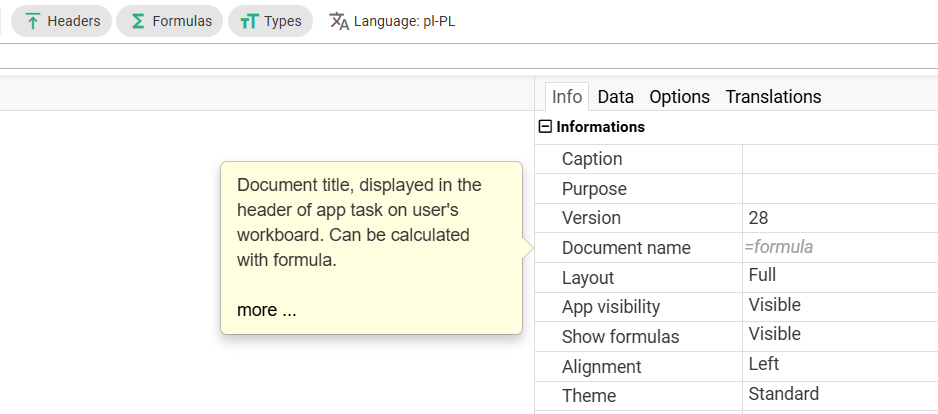The height and width of the screenshot is (414, 938).
Task: Click the Headers up-arrow icon
Action: click(x=34, y=22)
